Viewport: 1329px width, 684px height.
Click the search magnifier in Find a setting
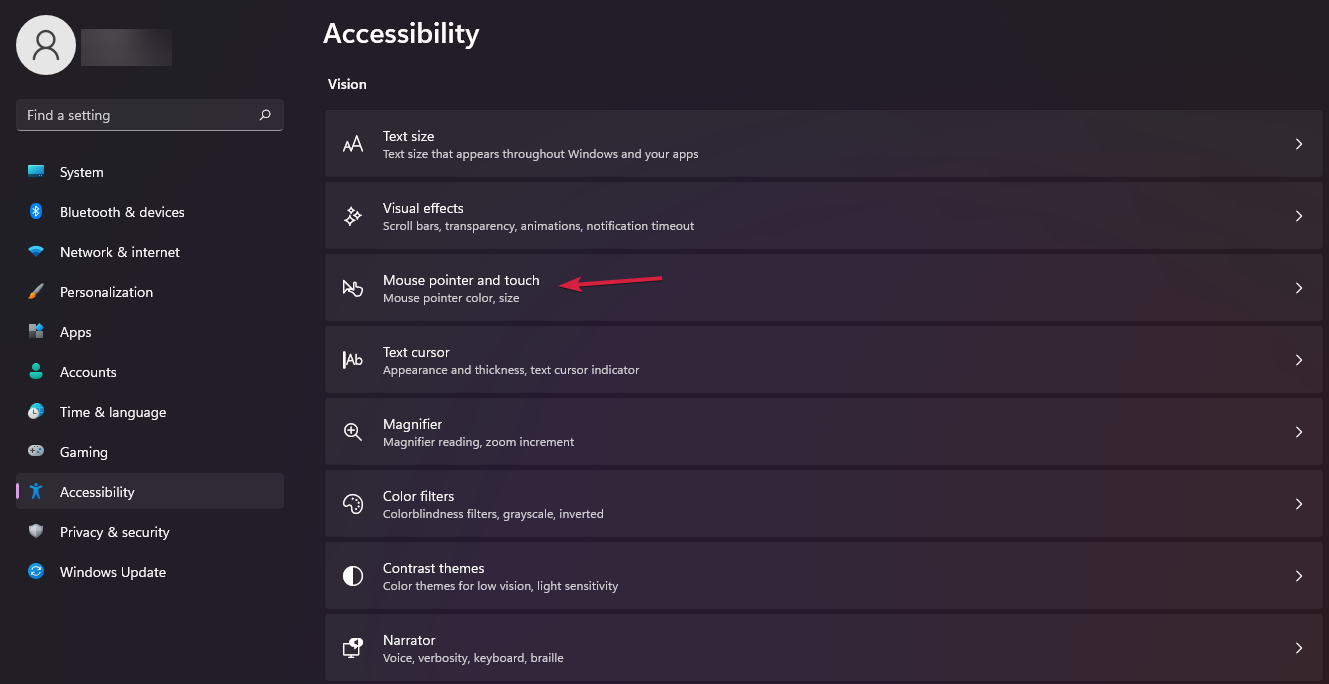pos(265,115)
